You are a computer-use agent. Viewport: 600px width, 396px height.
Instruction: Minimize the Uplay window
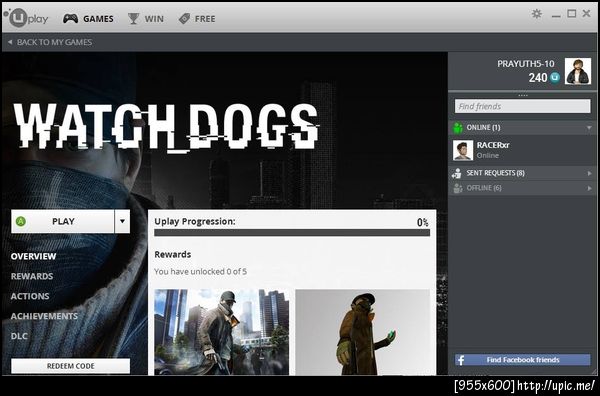(556, 15)
